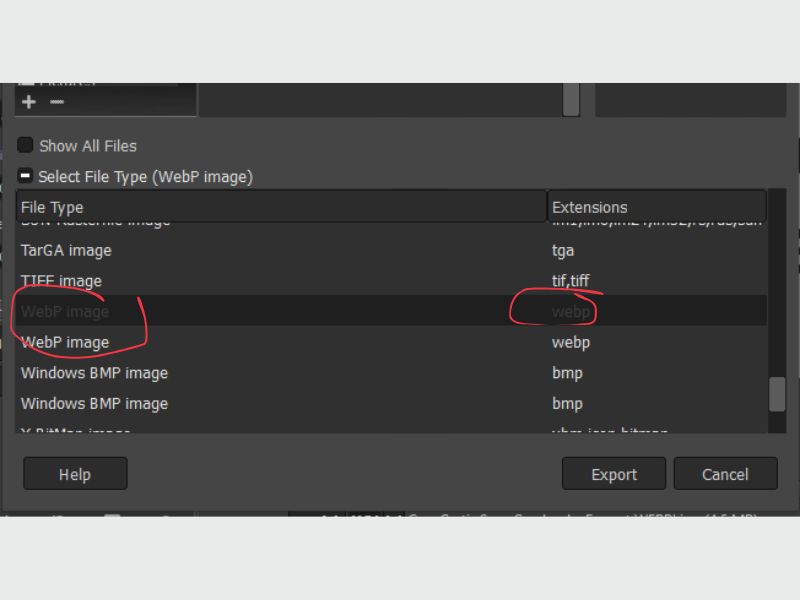Select the partially visible X BitMap image row
The image size is (800, 600).
(x=76, y=430)
